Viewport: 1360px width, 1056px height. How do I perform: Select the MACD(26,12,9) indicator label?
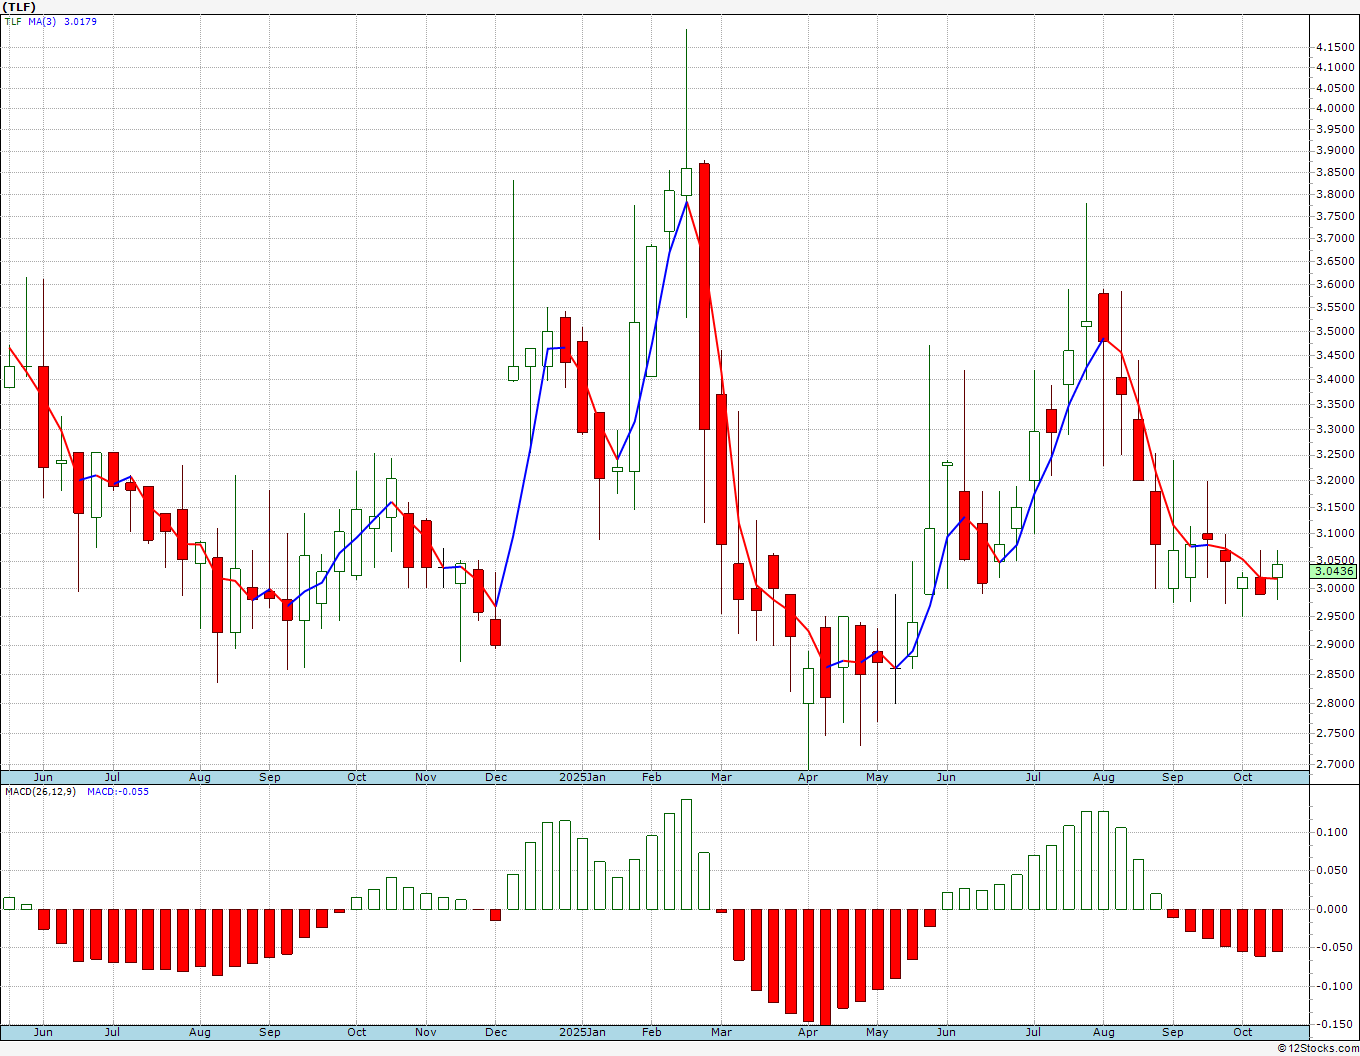(x=40, y=791)
